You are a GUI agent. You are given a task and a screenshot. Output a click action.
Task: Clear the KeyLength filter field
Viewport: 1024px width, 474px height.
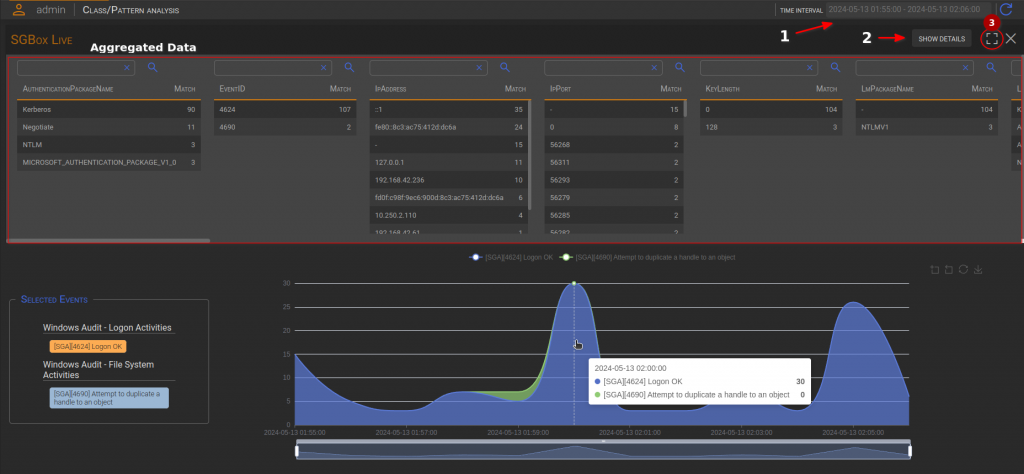click(x=810, y=68)
